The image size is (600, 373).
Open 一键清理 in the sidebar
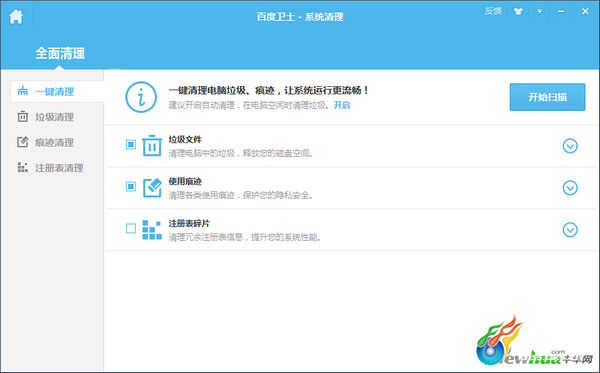tap(57, 91)
